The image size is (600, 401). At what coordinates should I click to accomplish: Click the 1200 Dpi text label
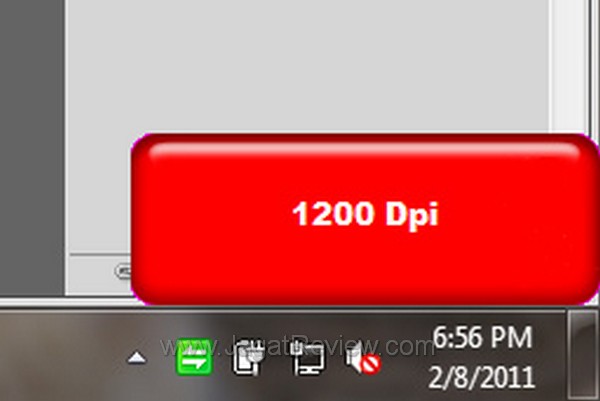(365, 214)
